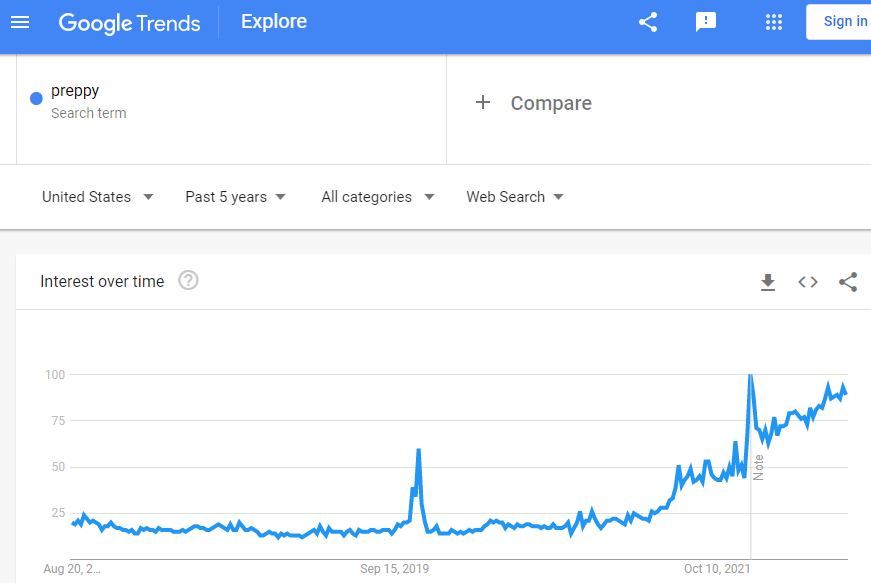This screenshot has width=871, height=583.
Task: Open the Web Search type dropdown
Action: (x=514, y=197)
